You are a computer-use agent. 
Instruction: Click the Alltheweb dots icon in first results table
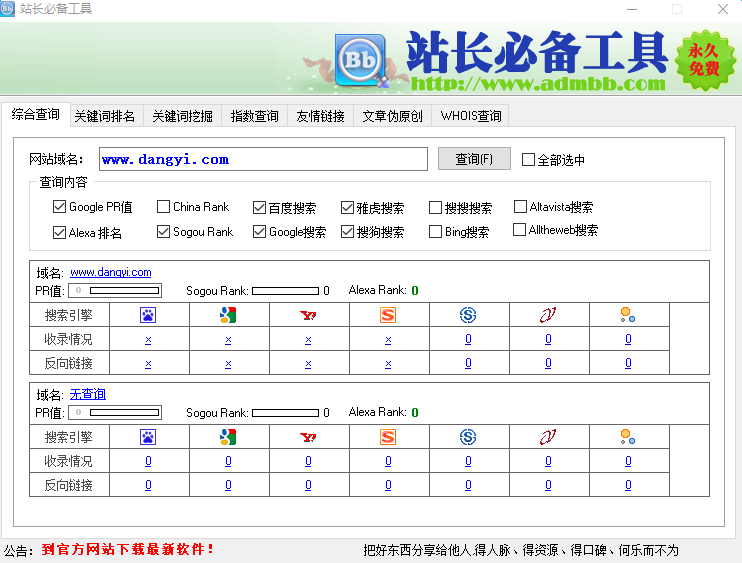coord(628,315)
